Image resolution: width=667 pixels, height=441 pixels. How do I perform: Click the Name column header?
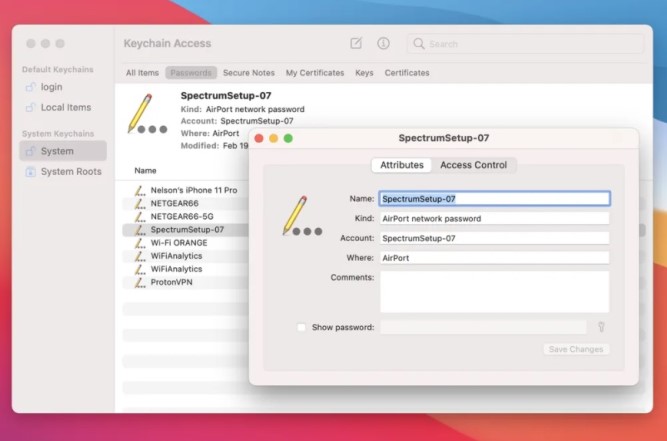coord(146,171)
